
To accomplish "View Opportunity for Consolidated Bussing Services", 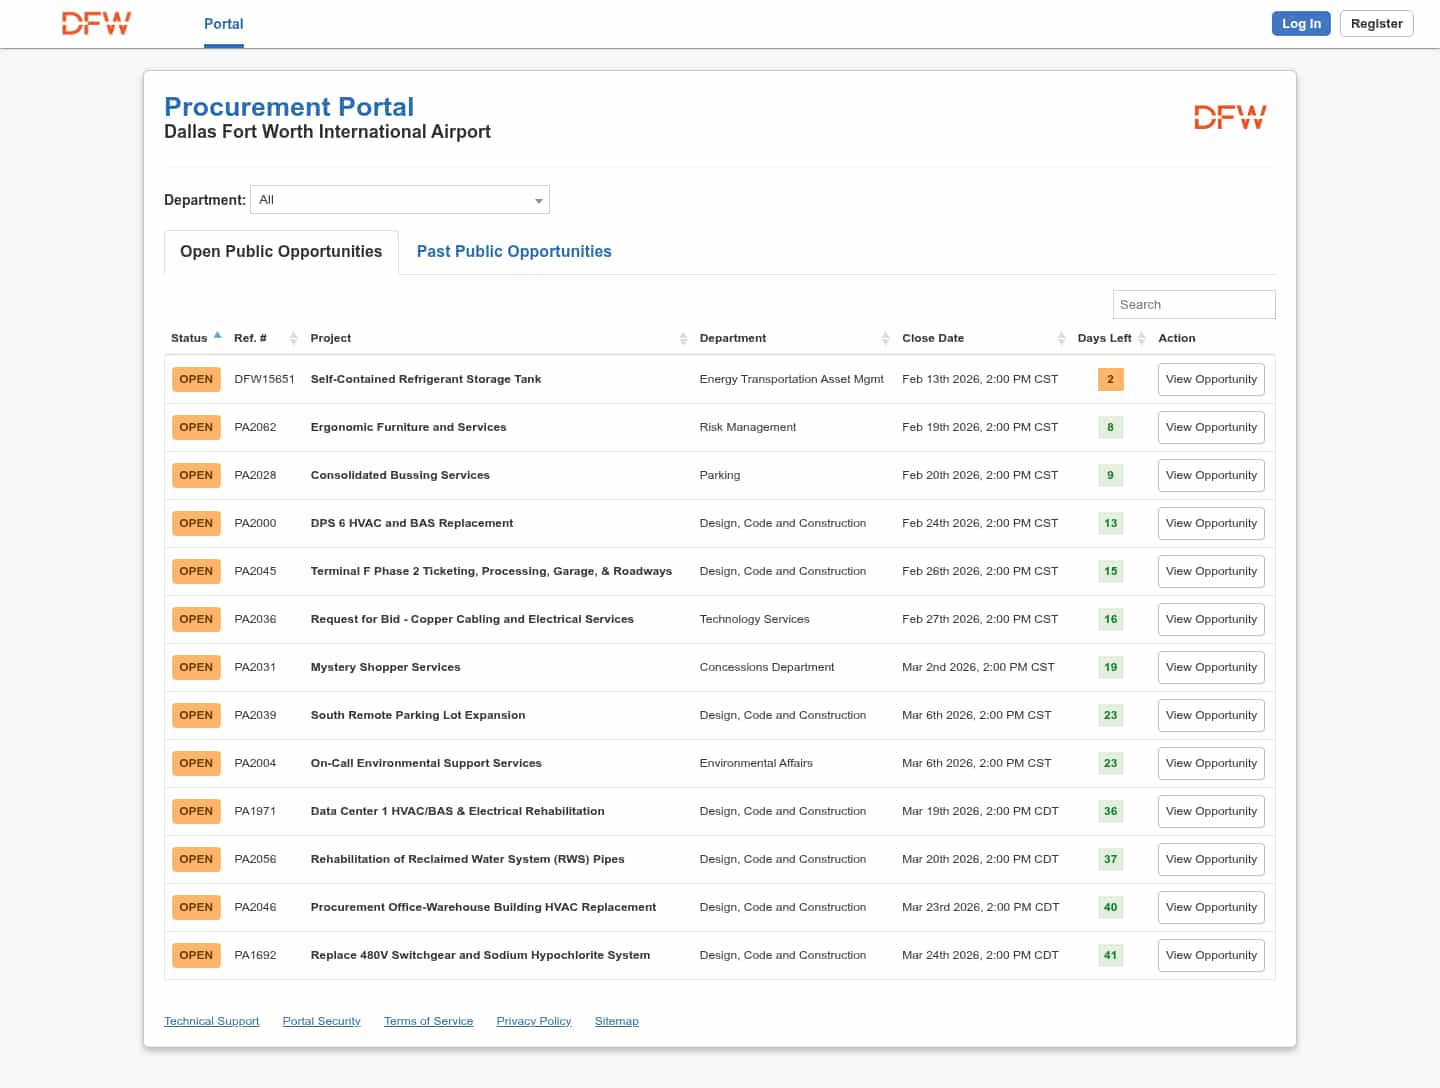I will pos(1211,476).
